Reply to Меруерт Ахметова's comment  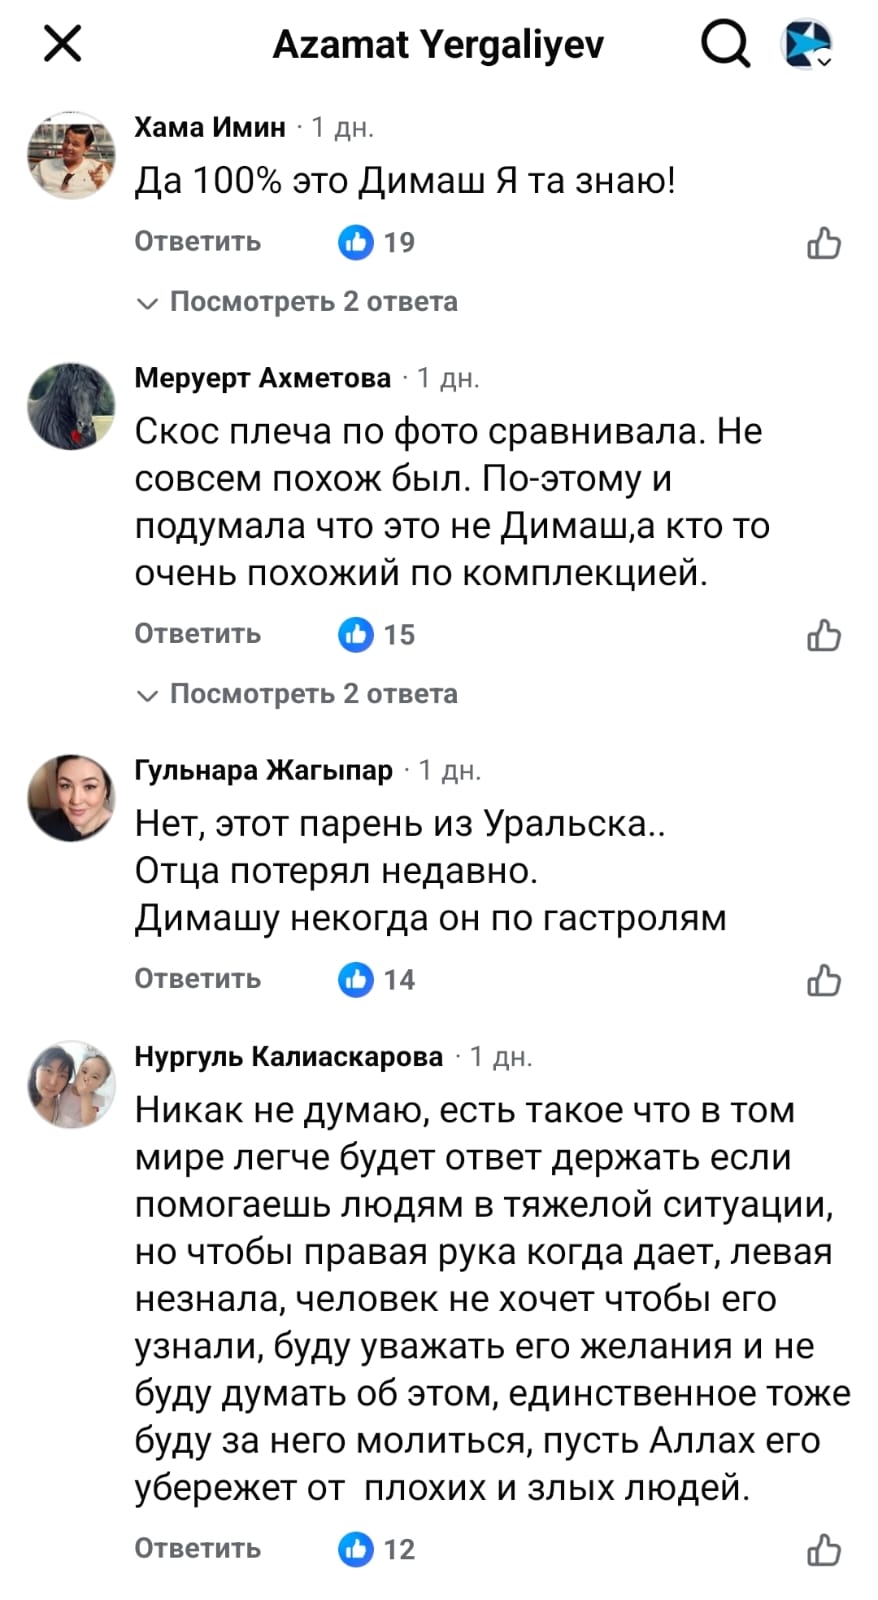198,634
